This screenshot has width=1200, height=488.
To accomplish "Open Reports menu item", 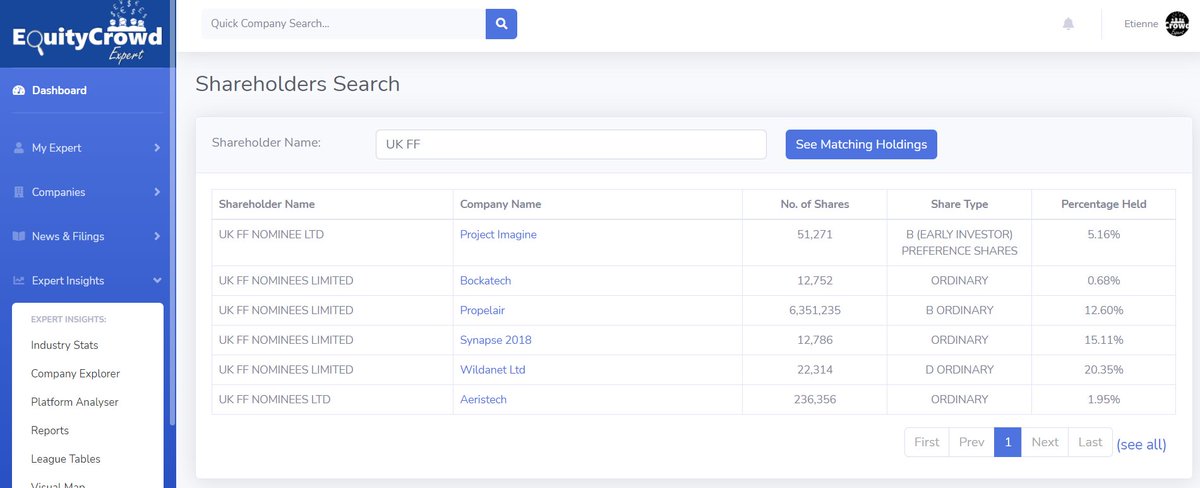I will pos(50,431).
